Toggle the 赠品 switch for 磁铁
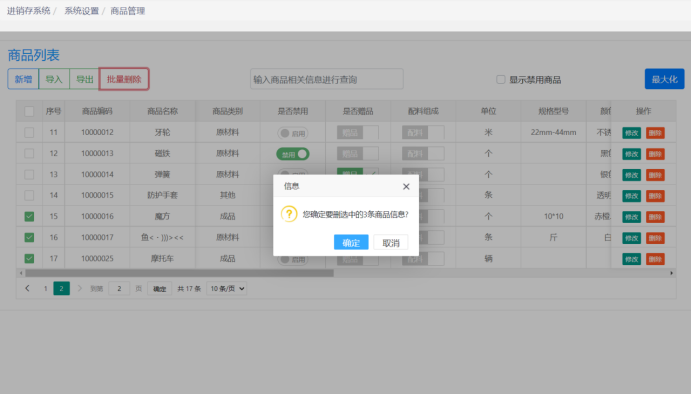The image size is (691, 394). point(357,154)
